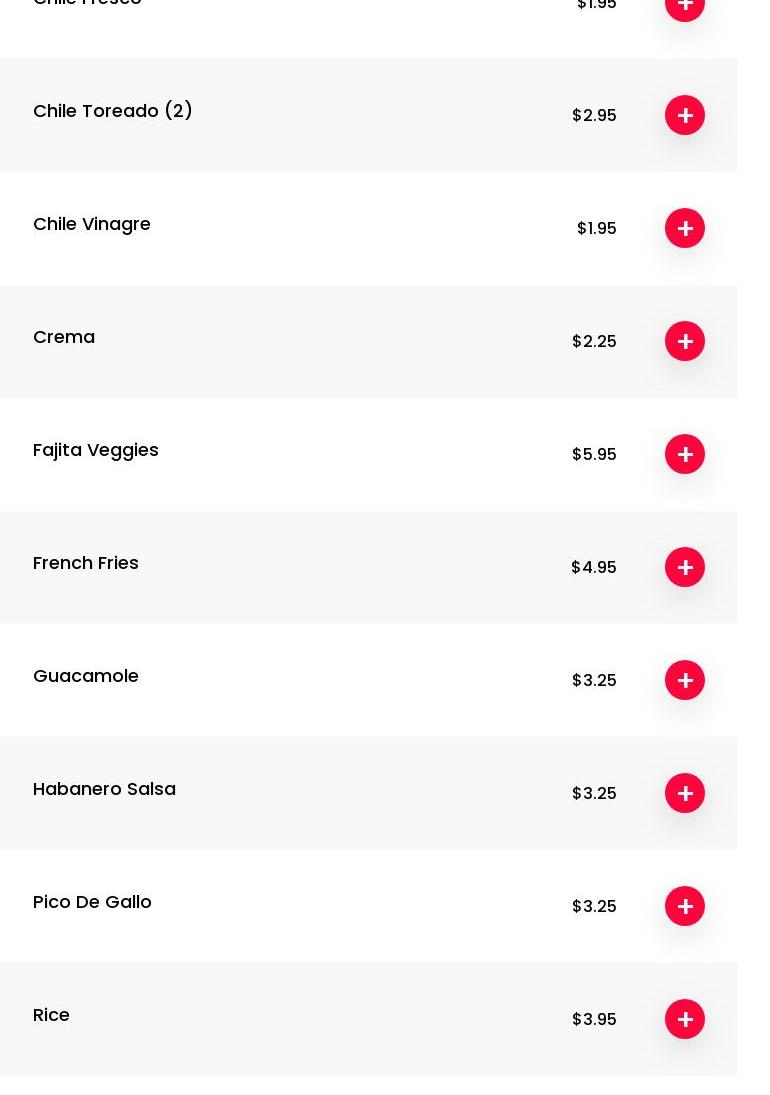This screenshot has width=770, height=1095.
Task: Click the $4.95 price text
Action: (x=594, y=567)
